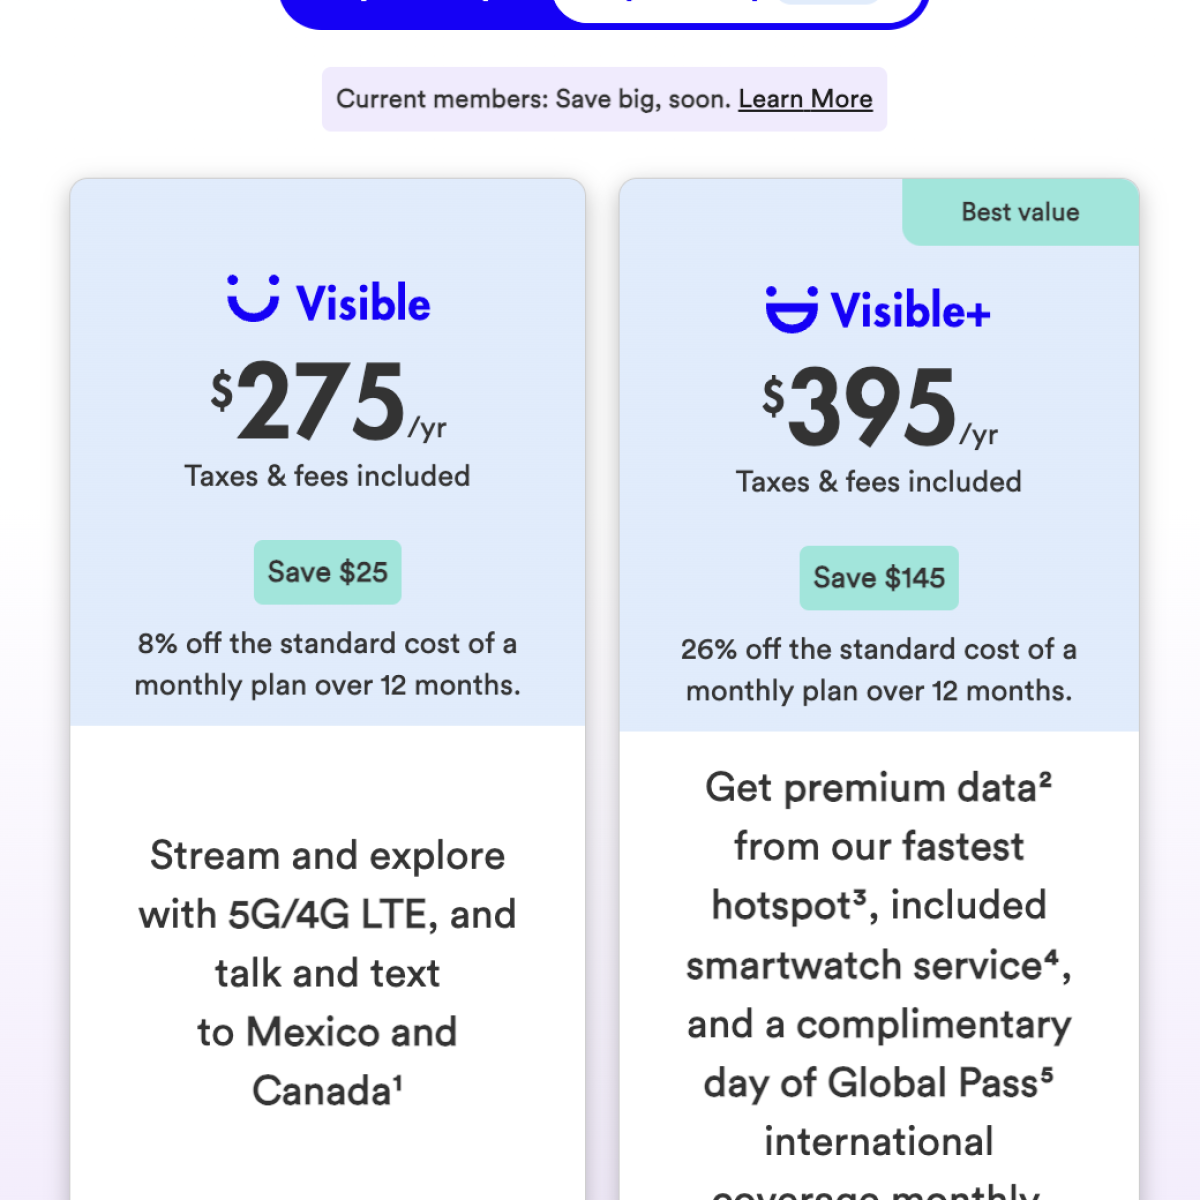This screenshot has width=1200, height=1200.
Task: Click the Current members savings banner text
Action: pyautogui.click(x=534, y=99)
